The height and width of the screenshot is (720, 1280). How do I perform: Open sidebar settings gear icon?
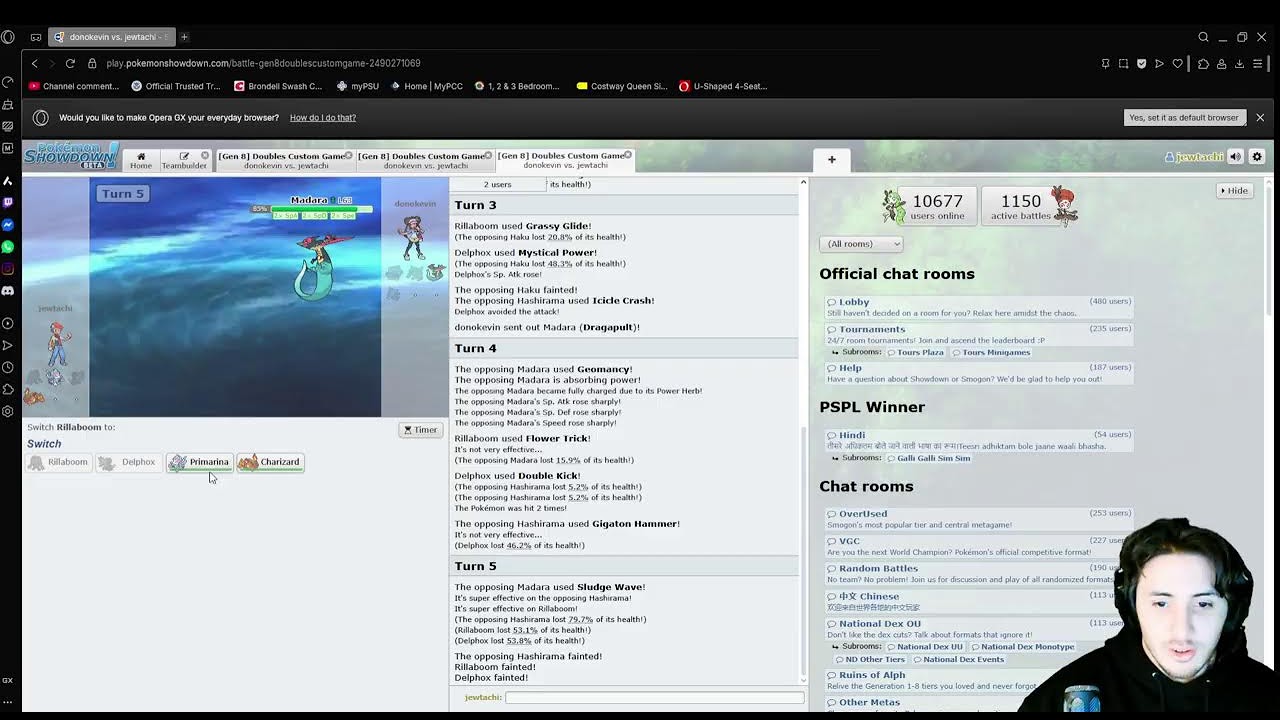pos(8,411)
